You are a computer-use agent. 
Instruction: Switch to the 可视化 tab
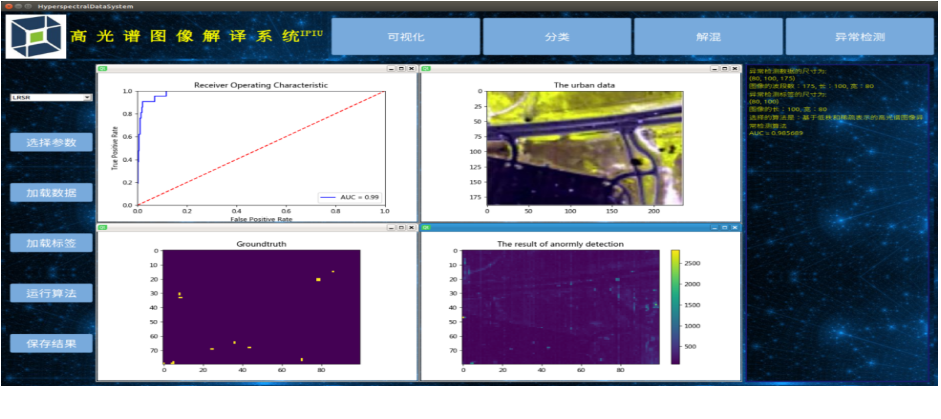coord(405,37)
